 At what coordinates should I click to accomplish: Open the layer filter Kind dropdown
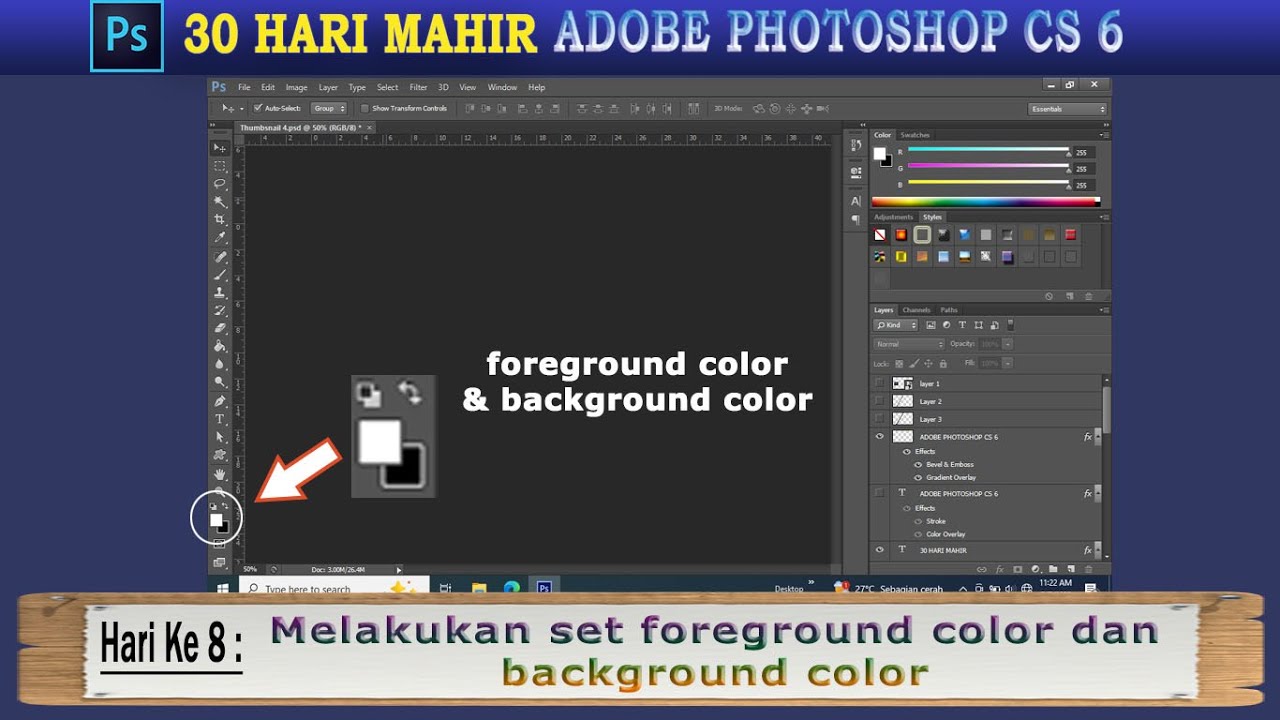[x=896, y=325]
